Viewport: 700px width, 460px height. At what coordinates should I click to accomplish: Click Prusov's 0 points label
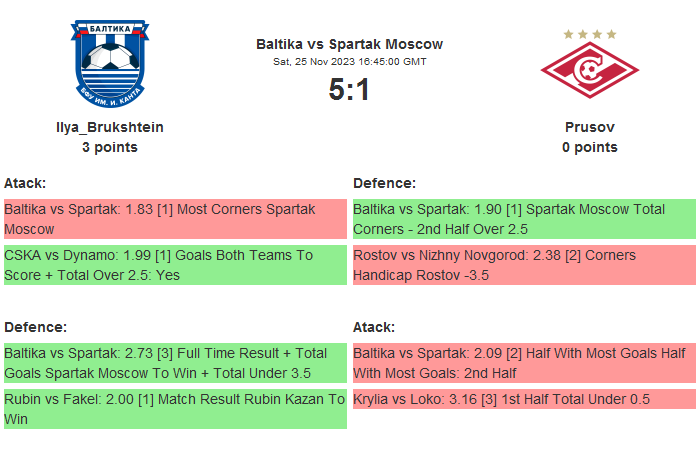pyautogui.click(x=589, y=147)
